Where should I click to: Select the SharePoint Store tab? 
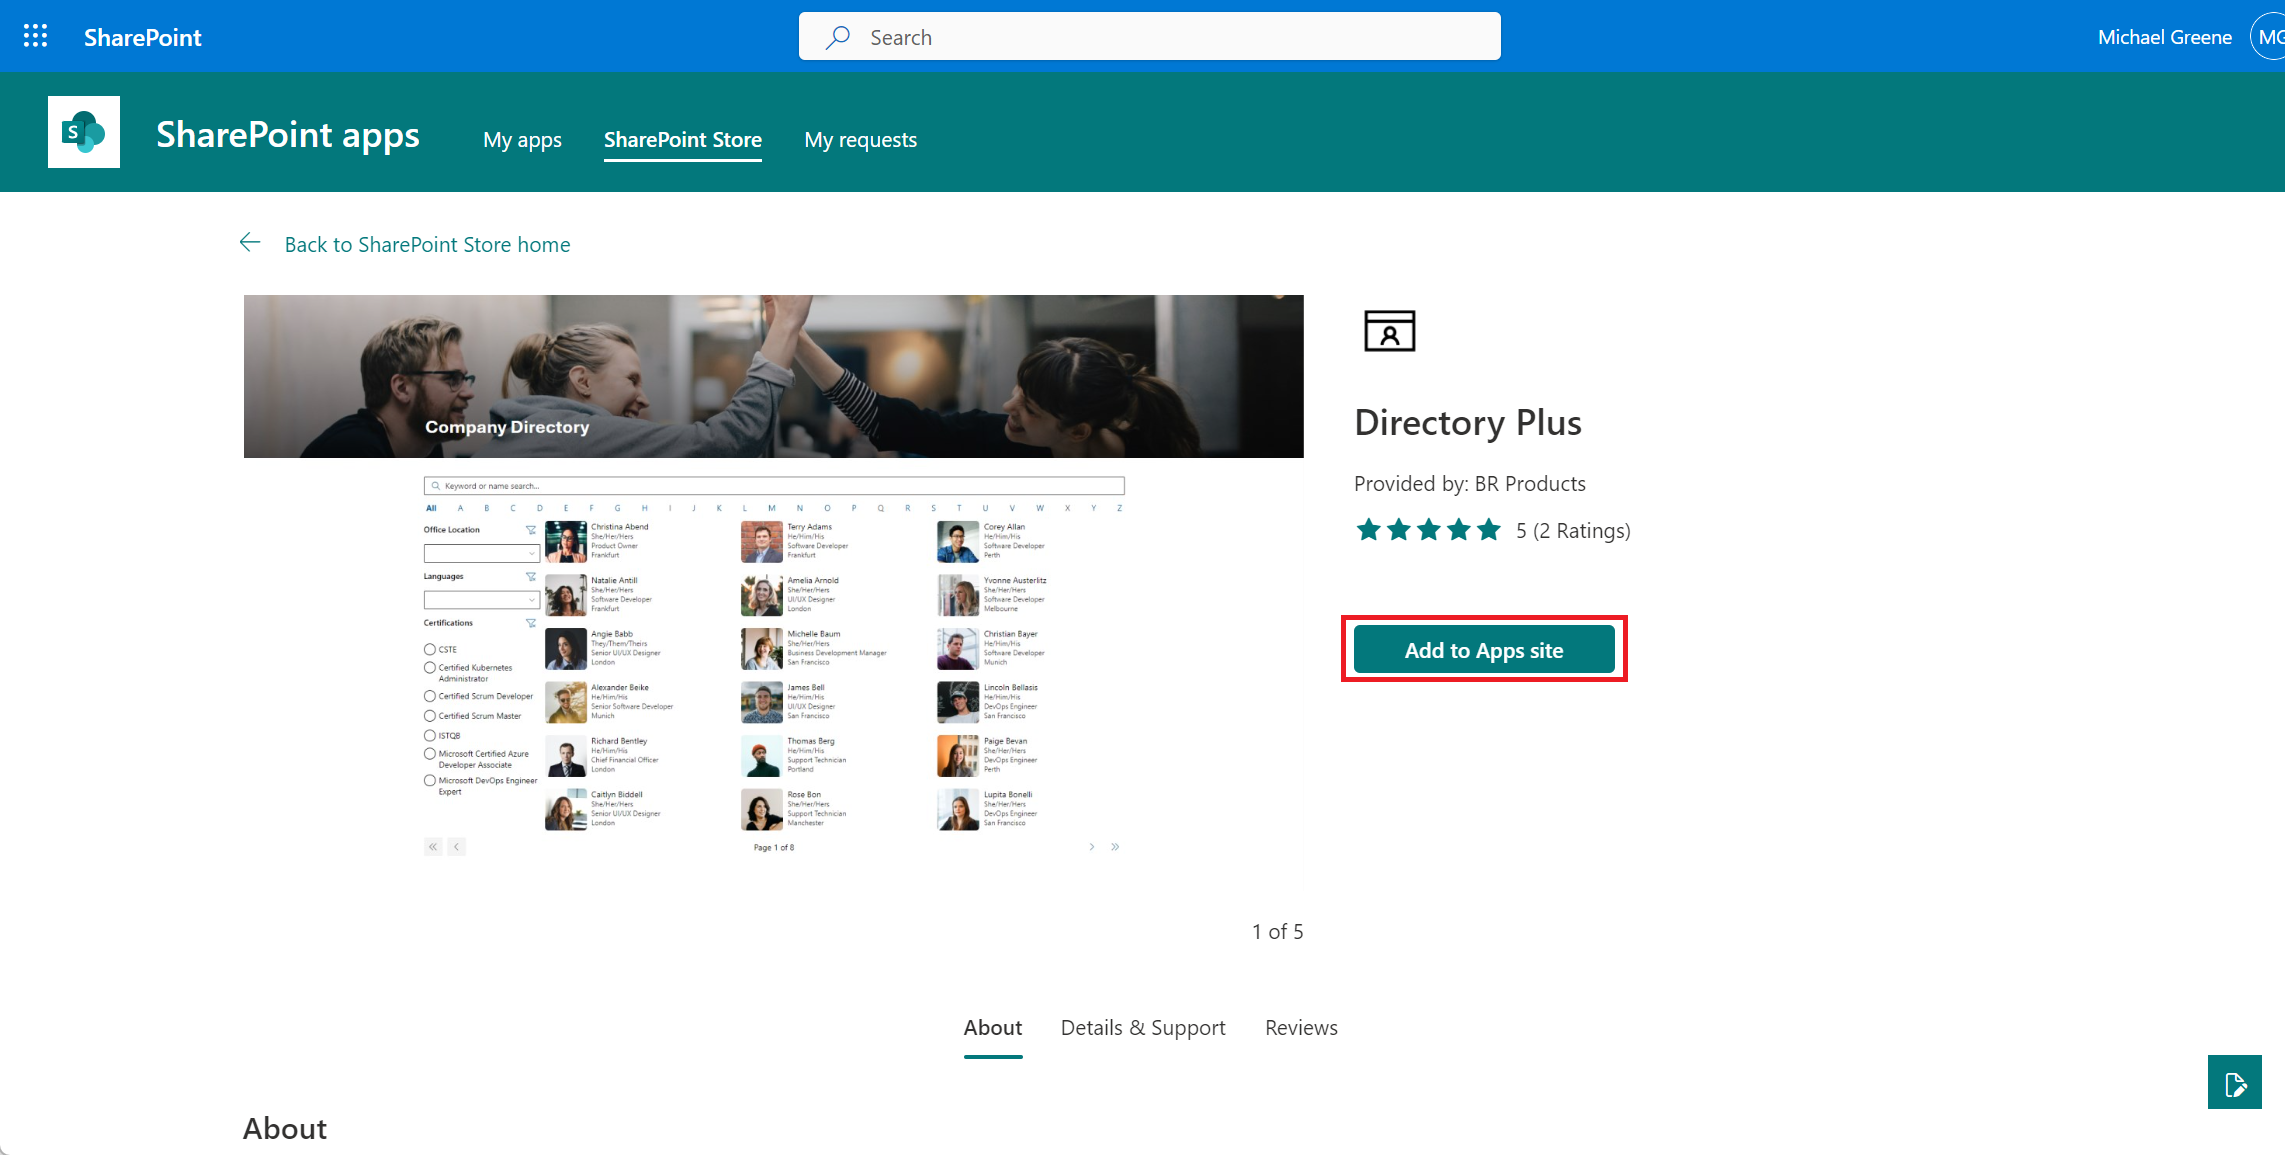pos(683,140)
